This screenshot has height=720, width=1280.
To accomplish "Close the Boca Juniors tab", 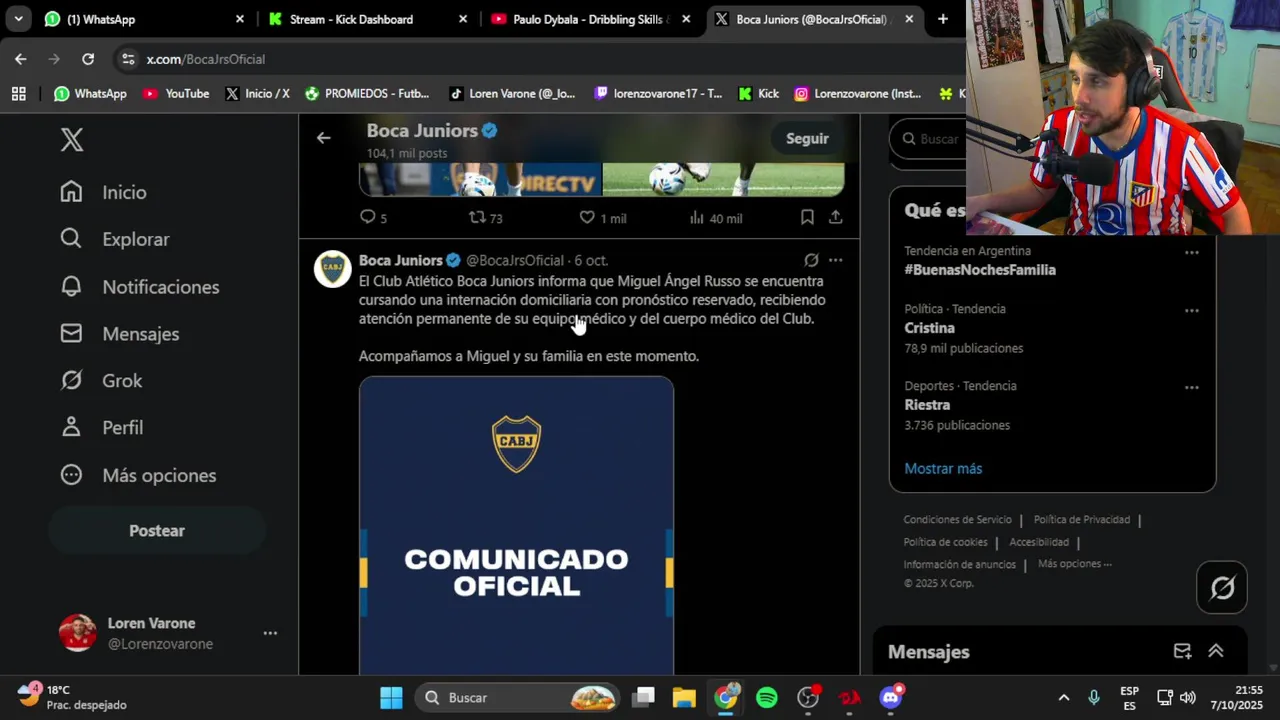I will 909,19.
